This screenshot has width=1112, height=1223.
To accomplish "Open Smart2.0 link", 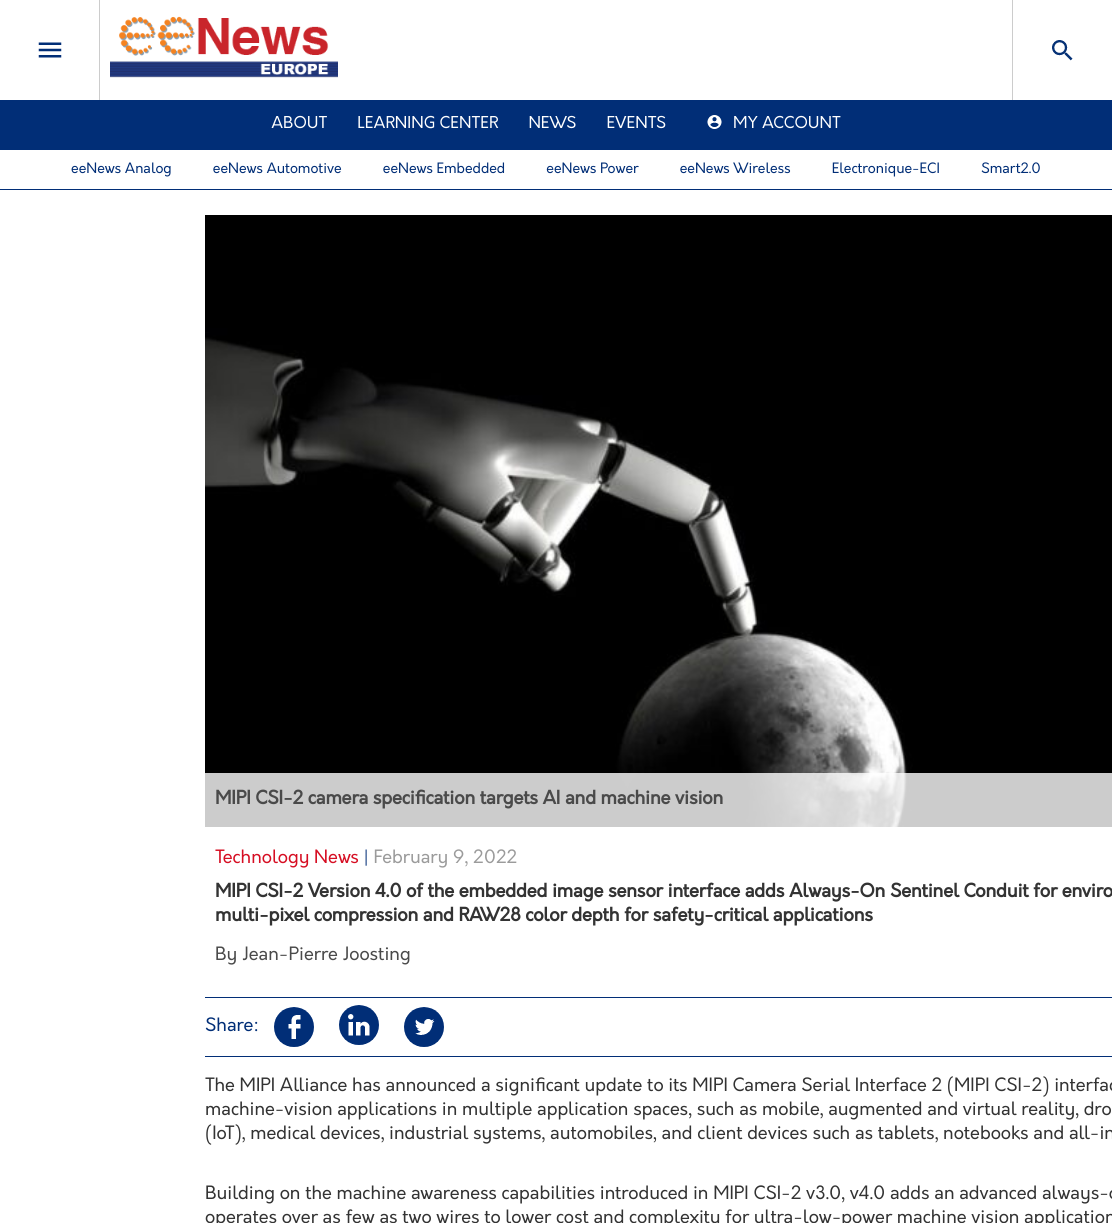I will coord(1010,168).
